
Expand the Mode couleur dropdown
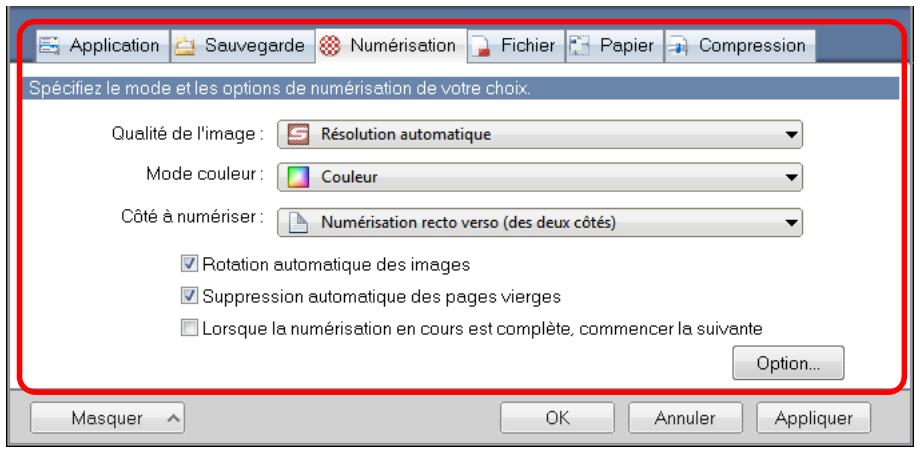coord(790,178)
